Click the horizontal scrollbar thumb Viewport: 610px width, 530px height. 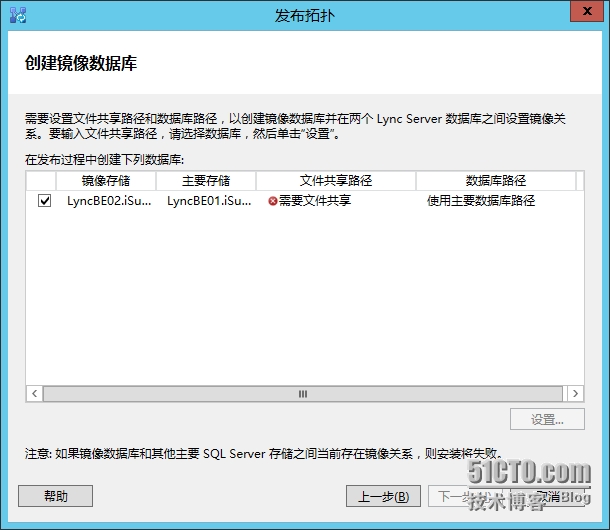click(x=303, y=393)
